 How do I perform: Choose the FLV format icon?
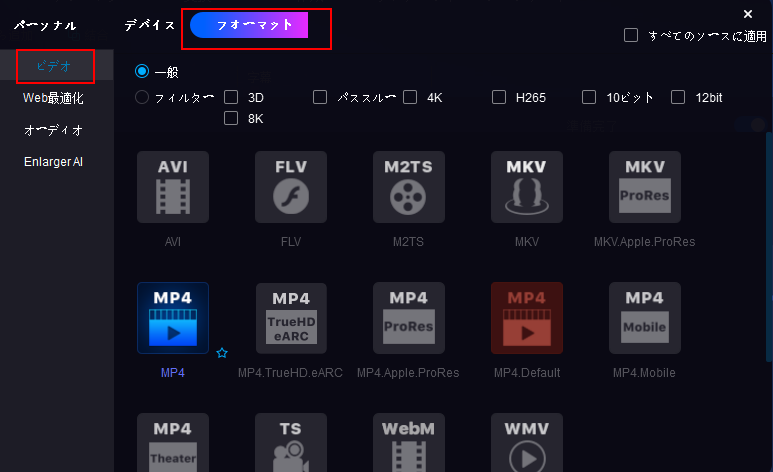pyautogui.click(x=291, y=187)
